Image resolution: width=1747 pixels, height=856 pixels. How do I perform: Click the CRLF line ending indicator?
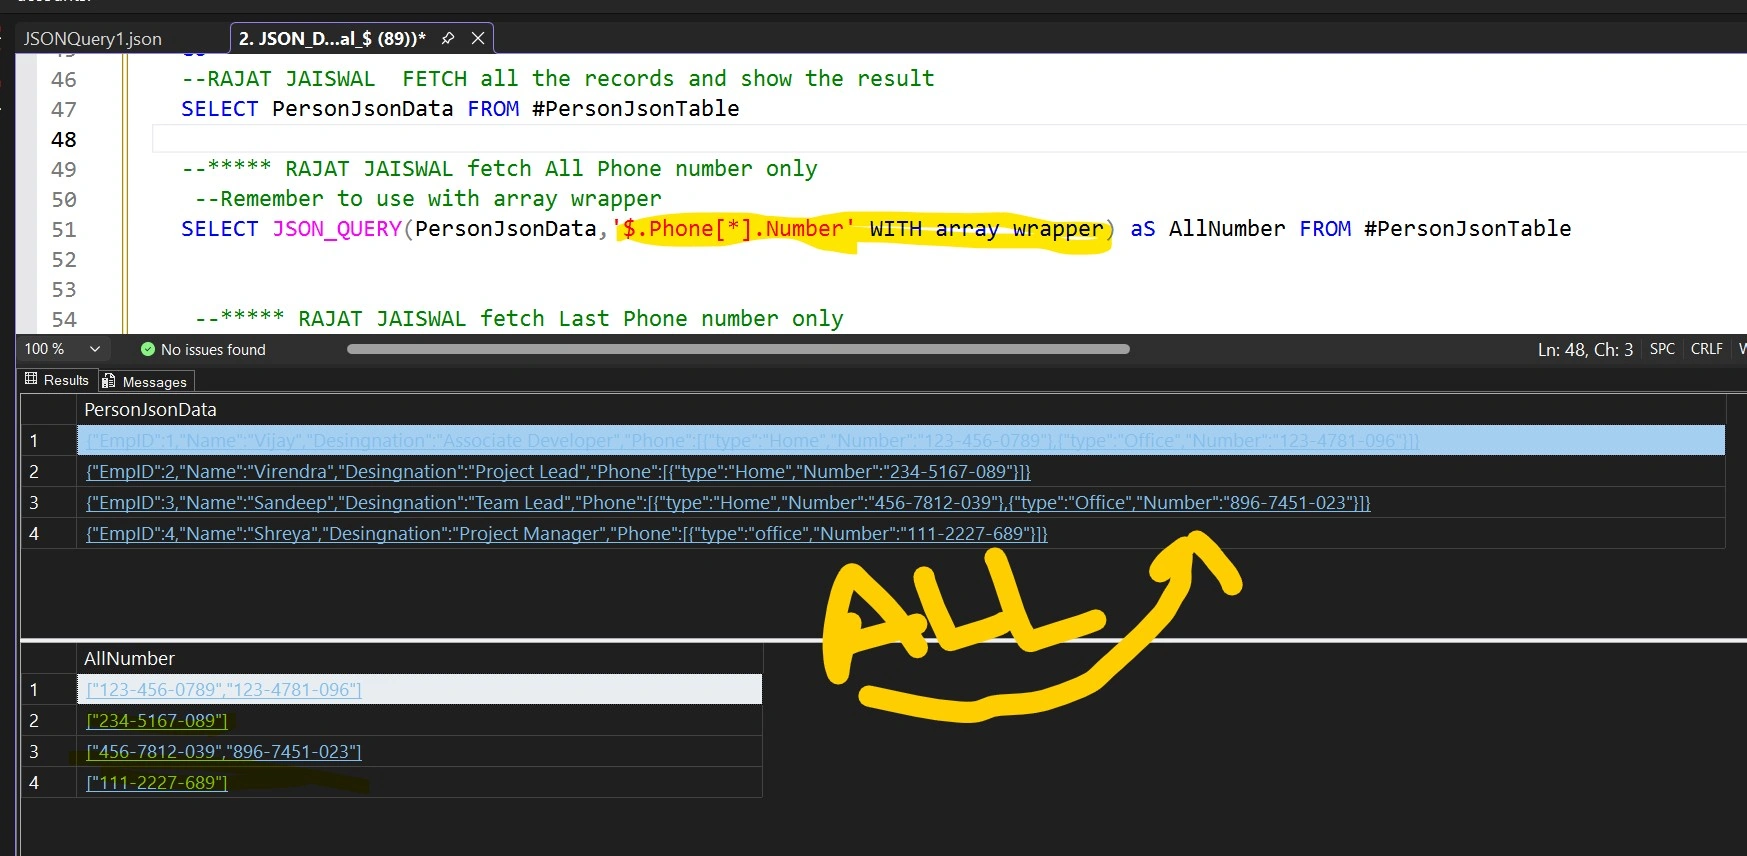(x=1706, y=349)
